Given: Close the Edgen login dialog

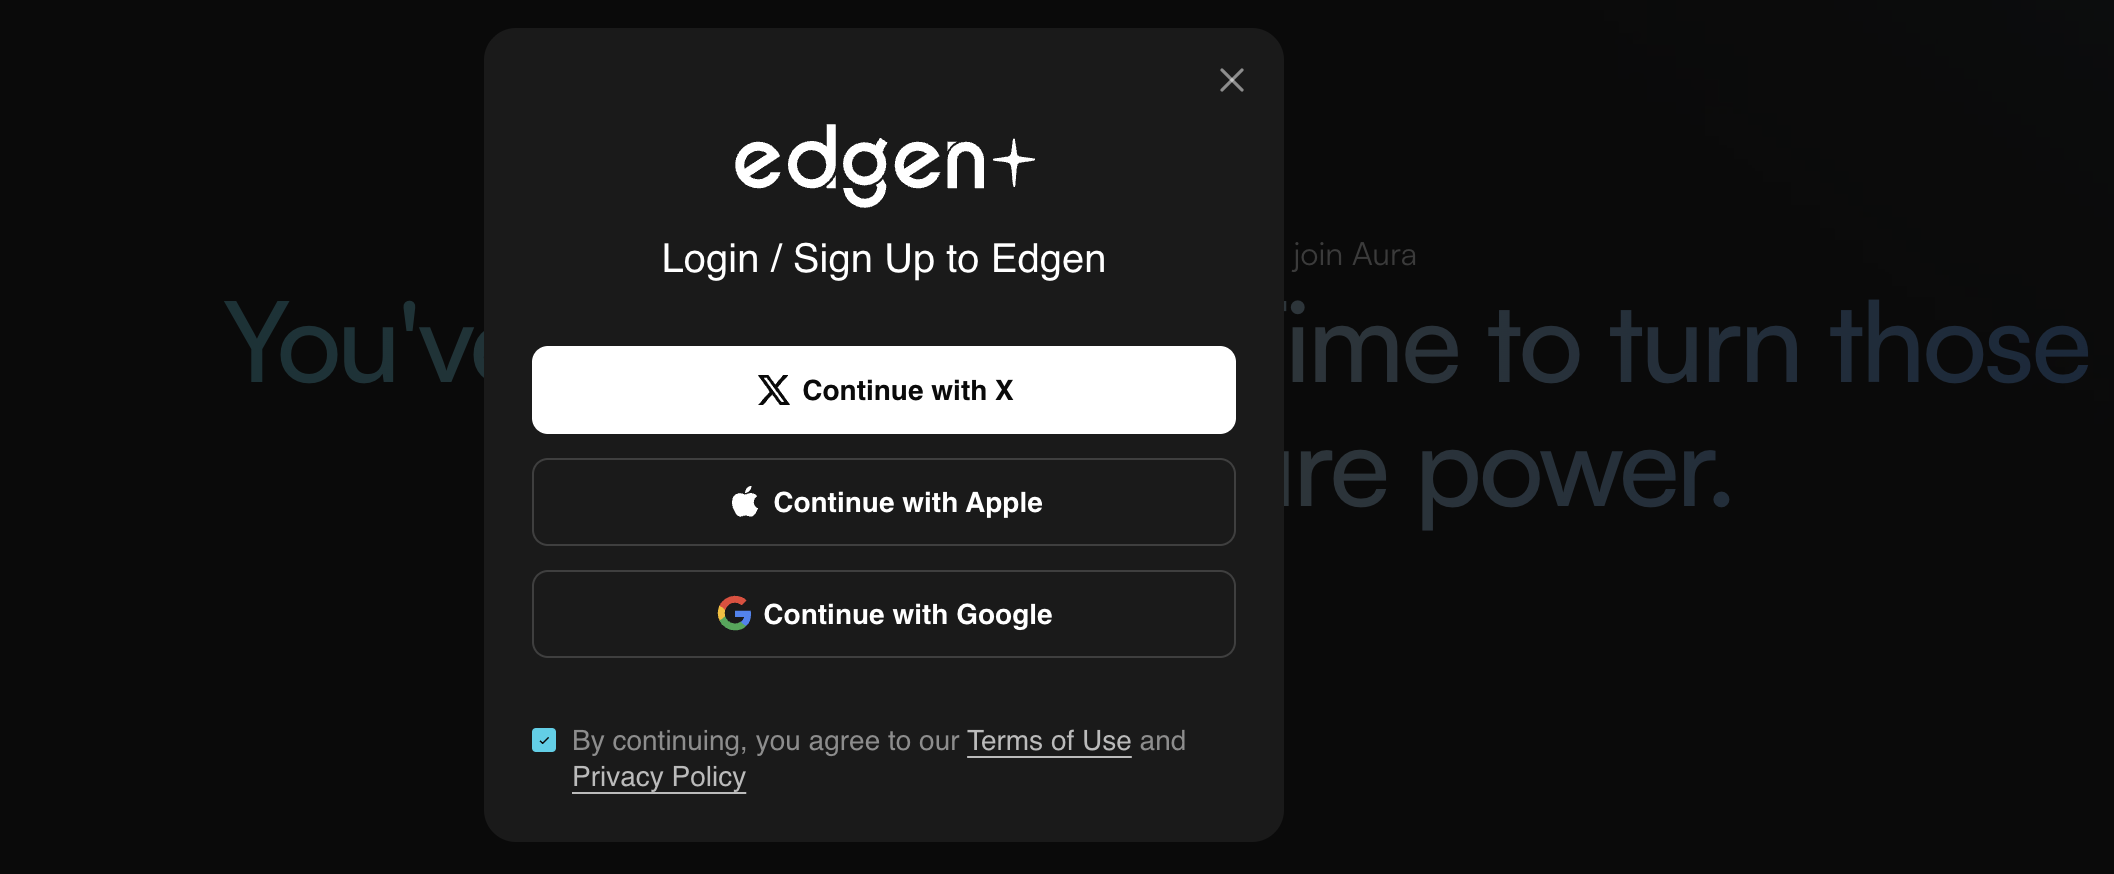Looking at the screenshot, I should (x=1231, y=80).
